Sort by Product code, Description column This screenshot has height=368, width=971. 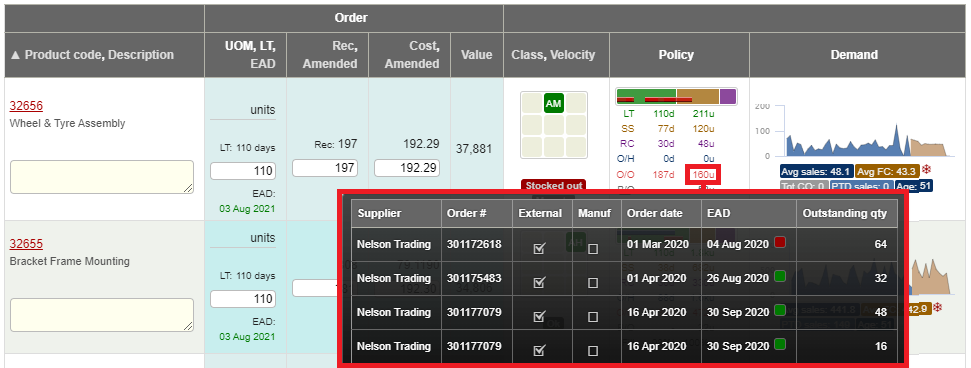coord(93,55)
